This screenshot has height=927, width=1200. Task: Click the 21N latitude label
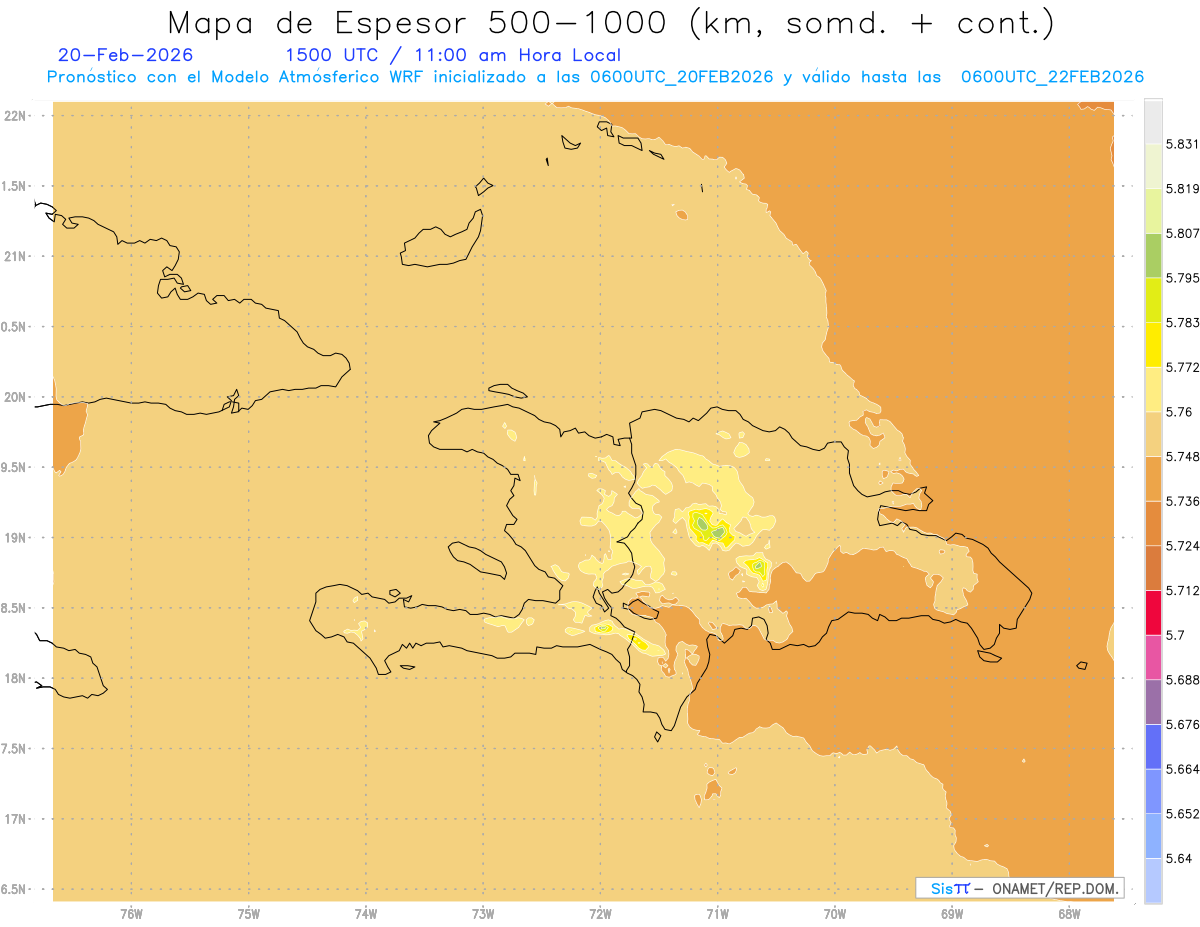[x=15, y=257]
